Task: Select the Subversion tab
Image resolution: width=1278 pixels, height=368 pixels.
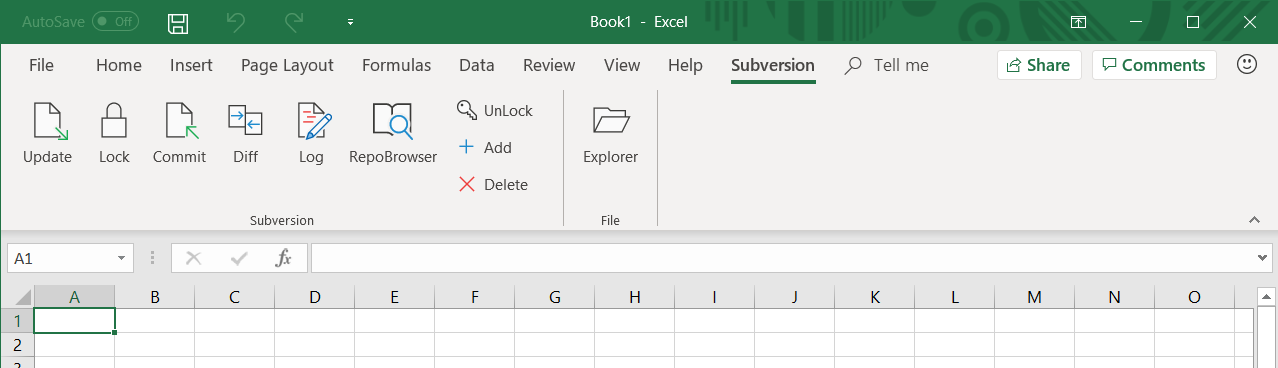Action: pos(773,65)
